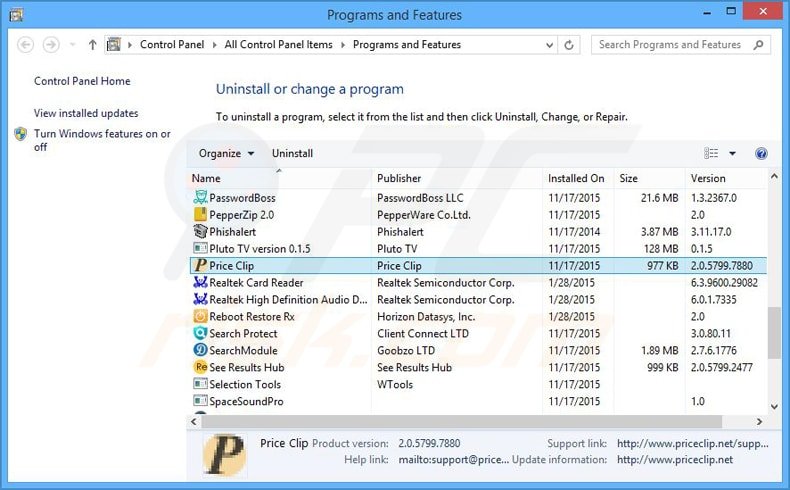The image size is (790, 490).
Task: Click the Phishalert program icon
Action: 201,232
